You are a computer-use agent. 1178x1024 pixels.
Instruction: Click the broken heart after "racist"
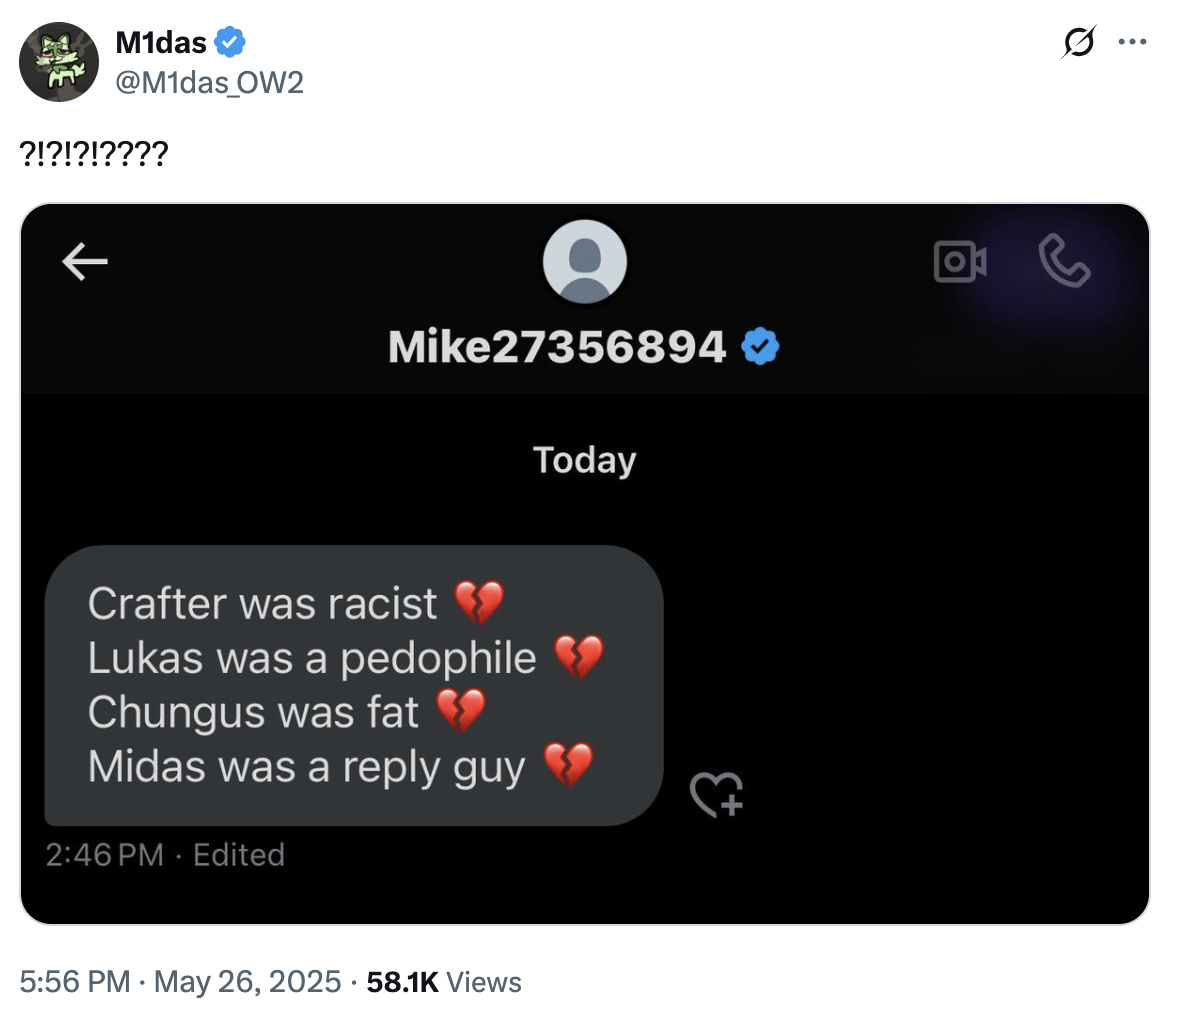(479, 603)
